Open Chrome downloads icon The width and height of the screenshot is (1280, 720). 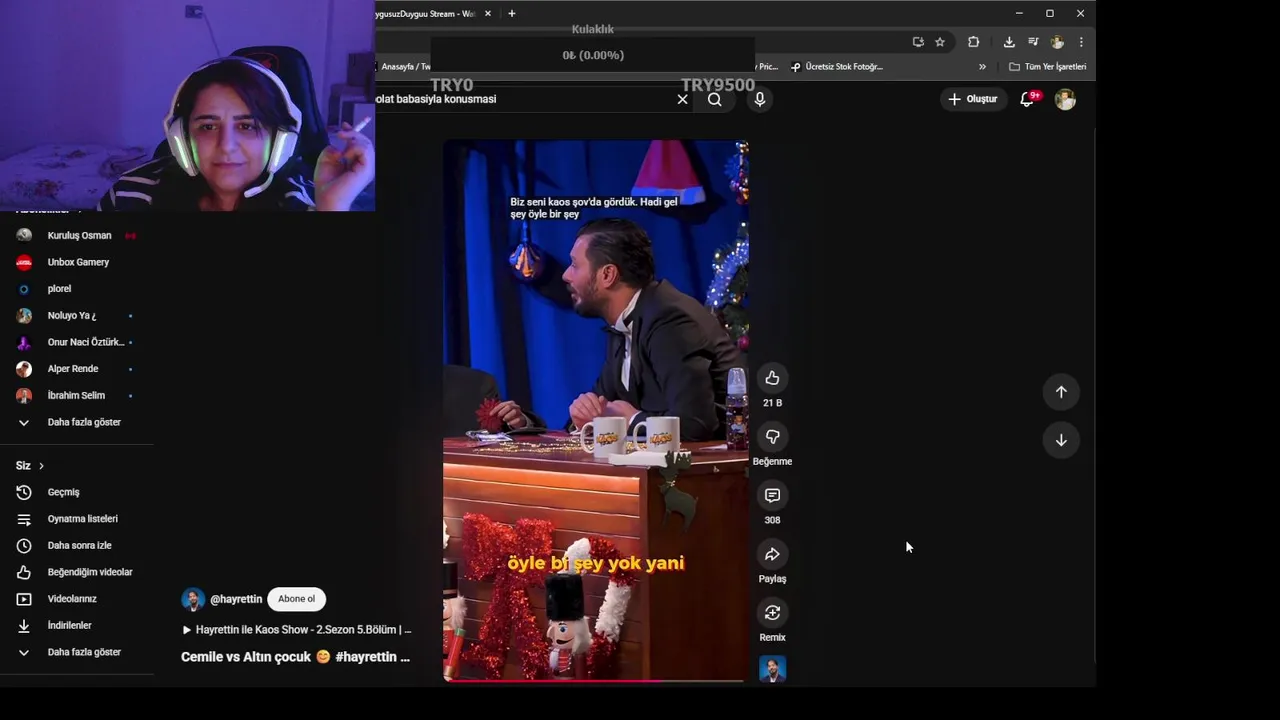(1009, 42)
